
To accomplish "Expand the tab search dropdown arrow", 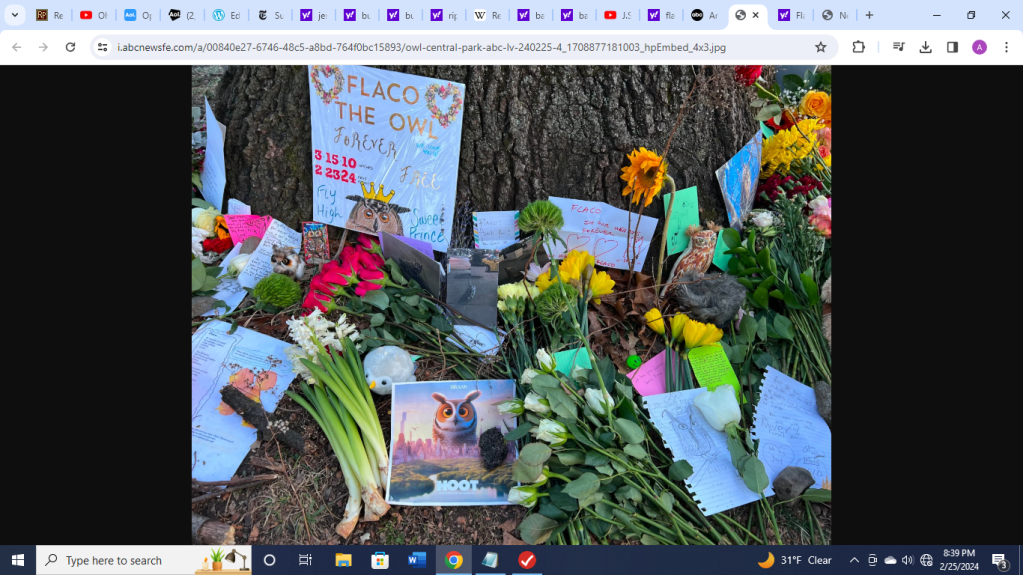I will [x=15, y=15].
